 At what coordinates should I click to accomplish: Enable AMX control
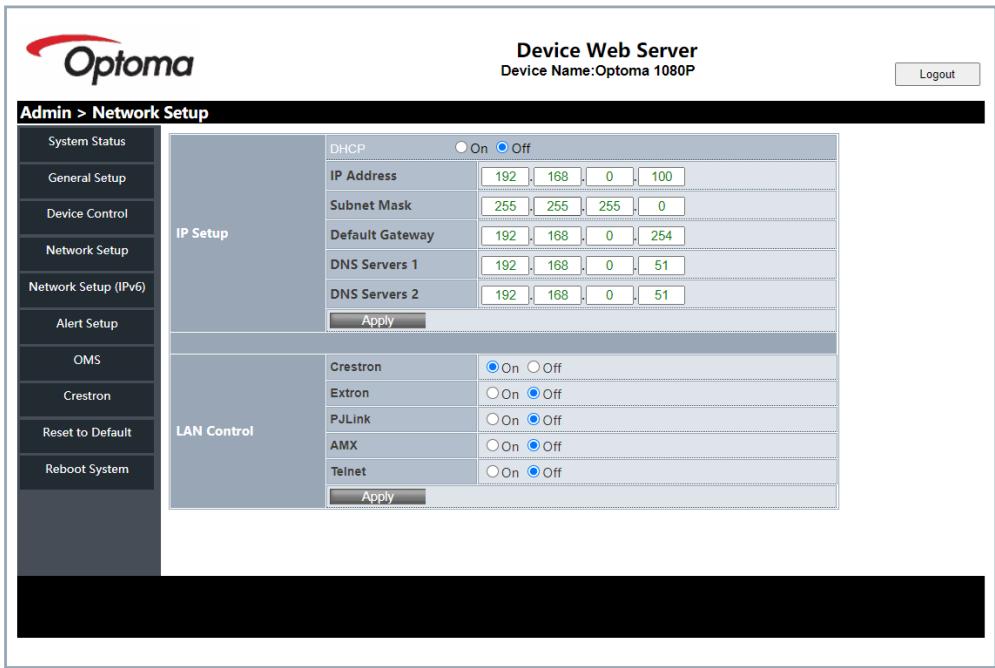492,445
